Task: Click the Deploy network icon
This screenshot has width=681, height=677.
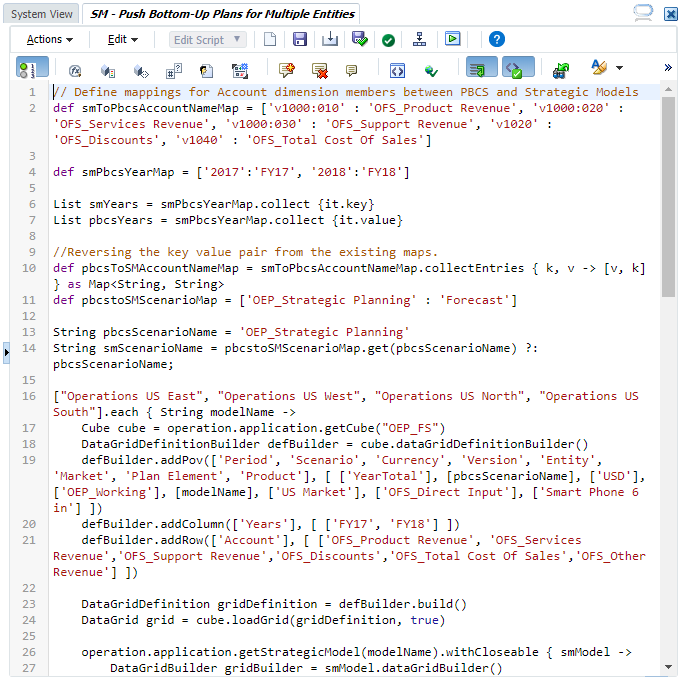Action: point(420,40)
